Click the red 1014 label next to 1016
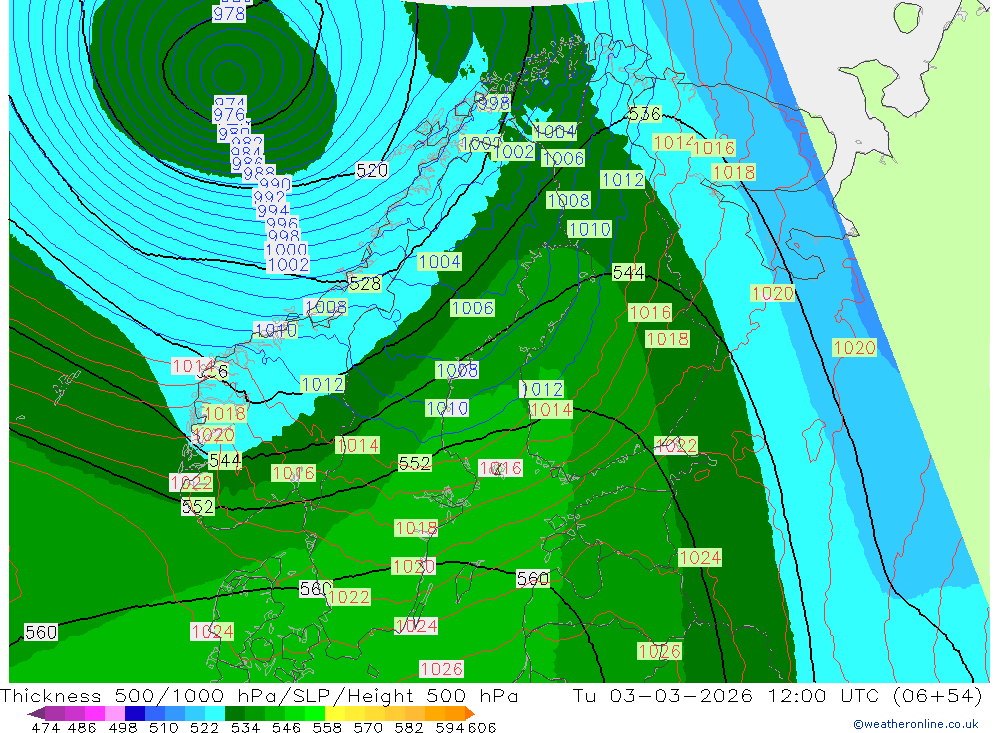 click(x=673, y=142)
